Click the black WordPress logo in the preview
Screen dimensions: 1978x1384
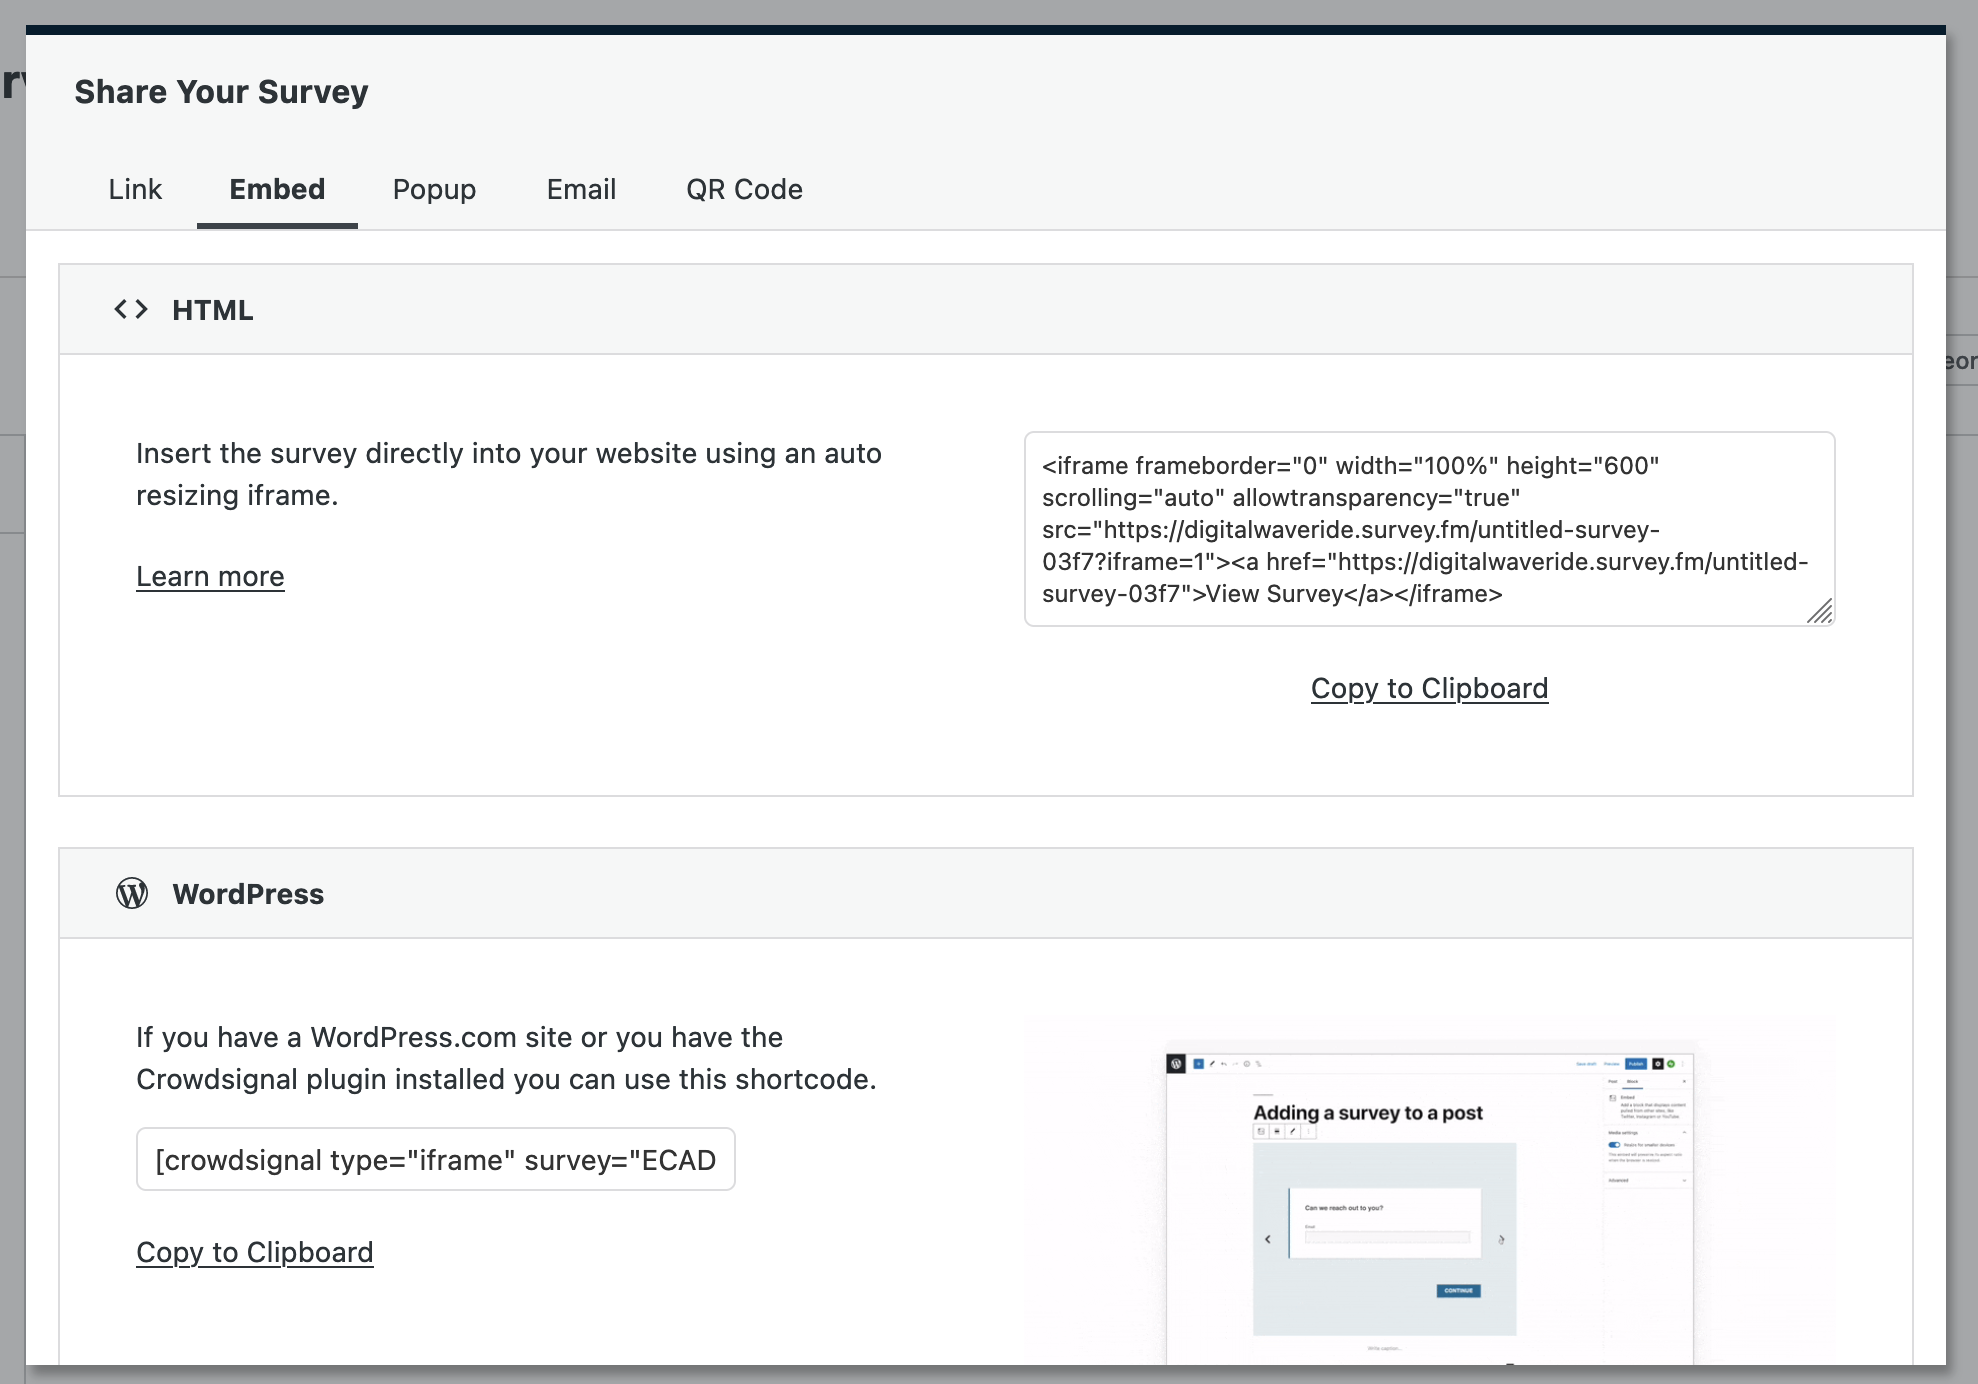1176,1064
